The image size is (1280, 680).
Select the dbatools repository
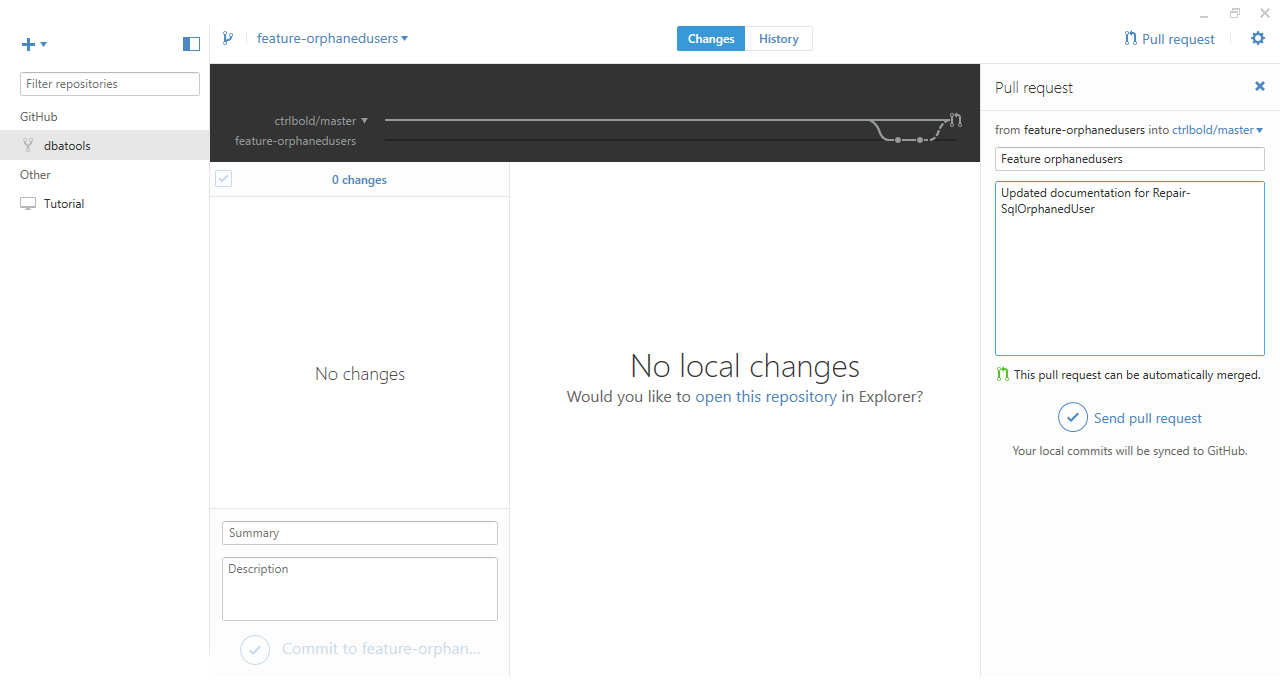[105, 145]
